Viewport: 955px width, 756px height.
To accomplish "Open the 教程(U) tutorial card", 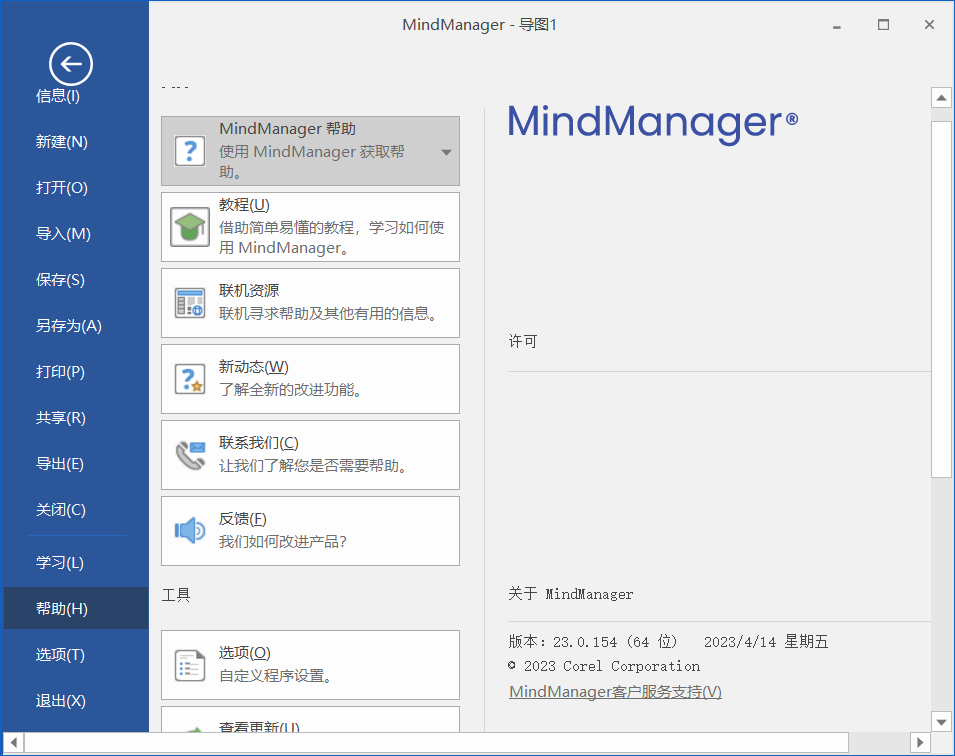I will tap(310, 227).
